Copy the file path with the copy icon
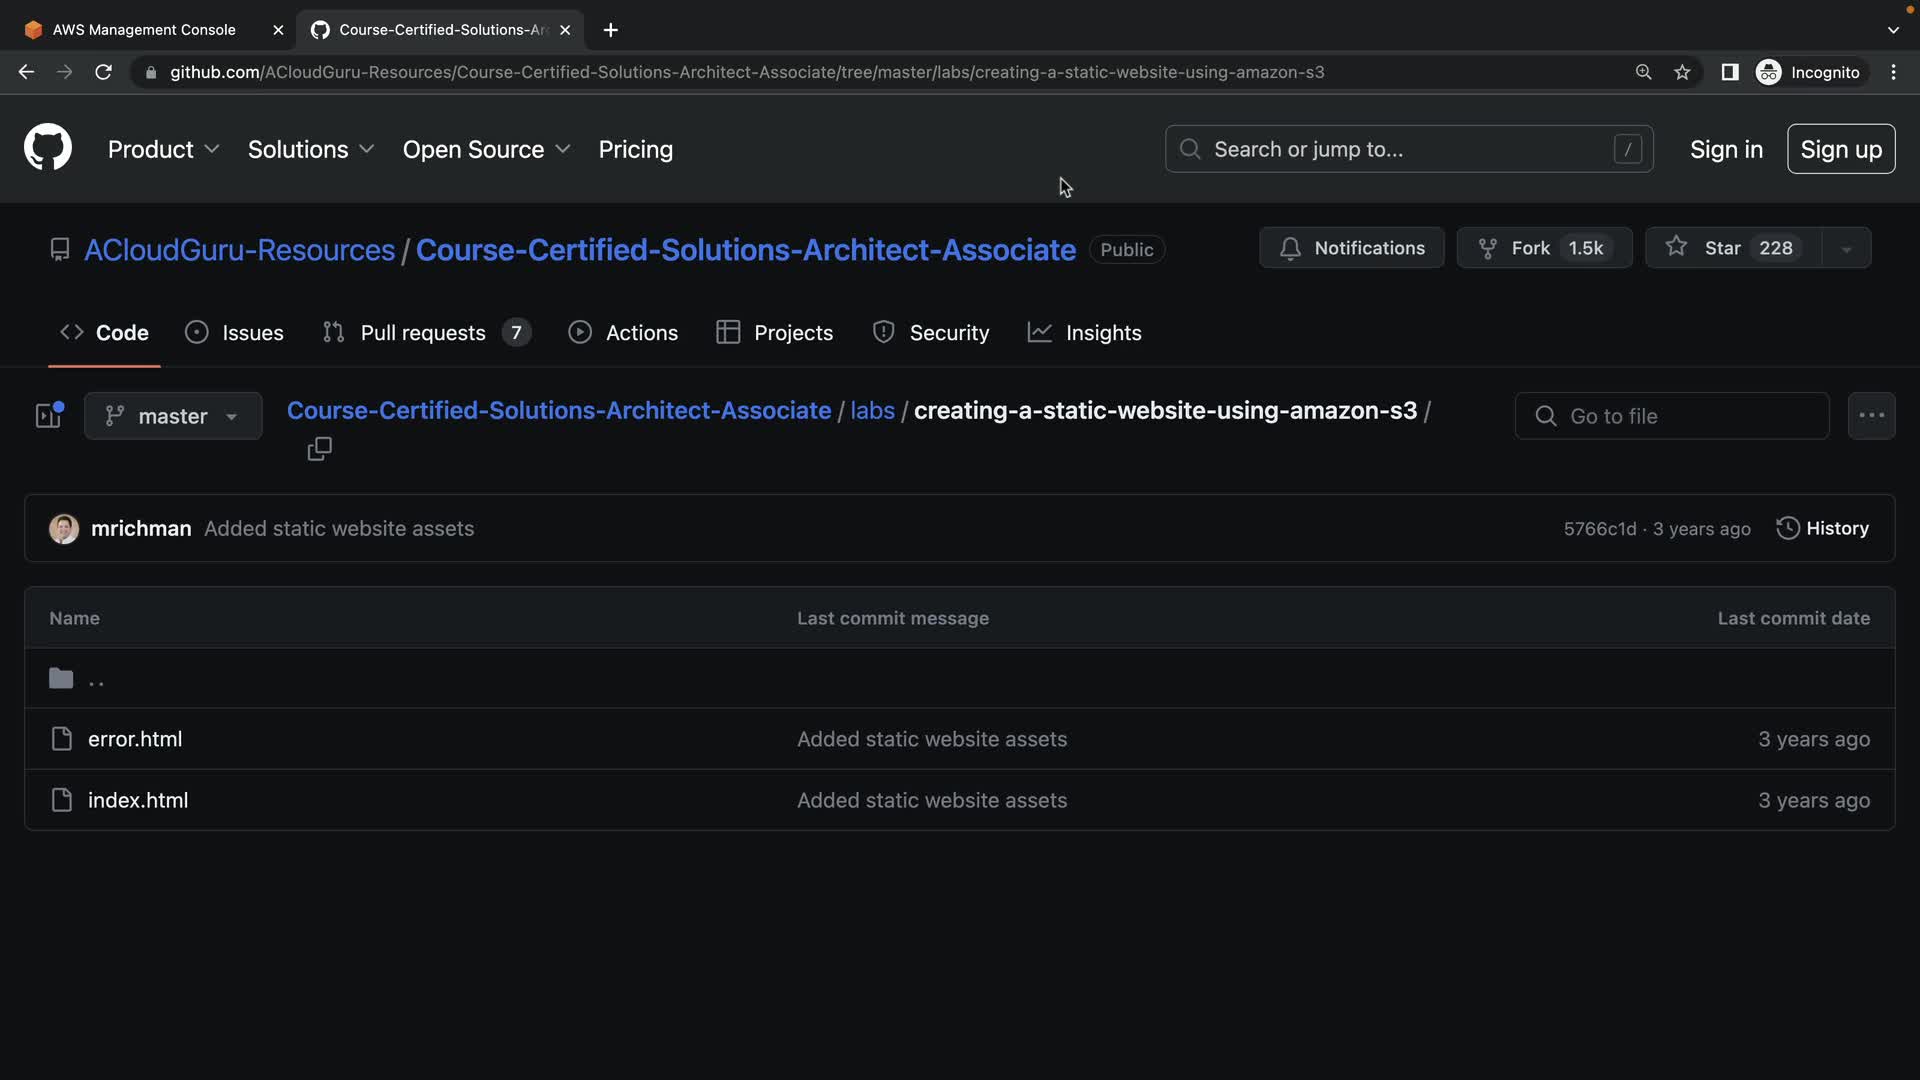The height and width of the screenshot is (1080, 1920). [319, 449]
